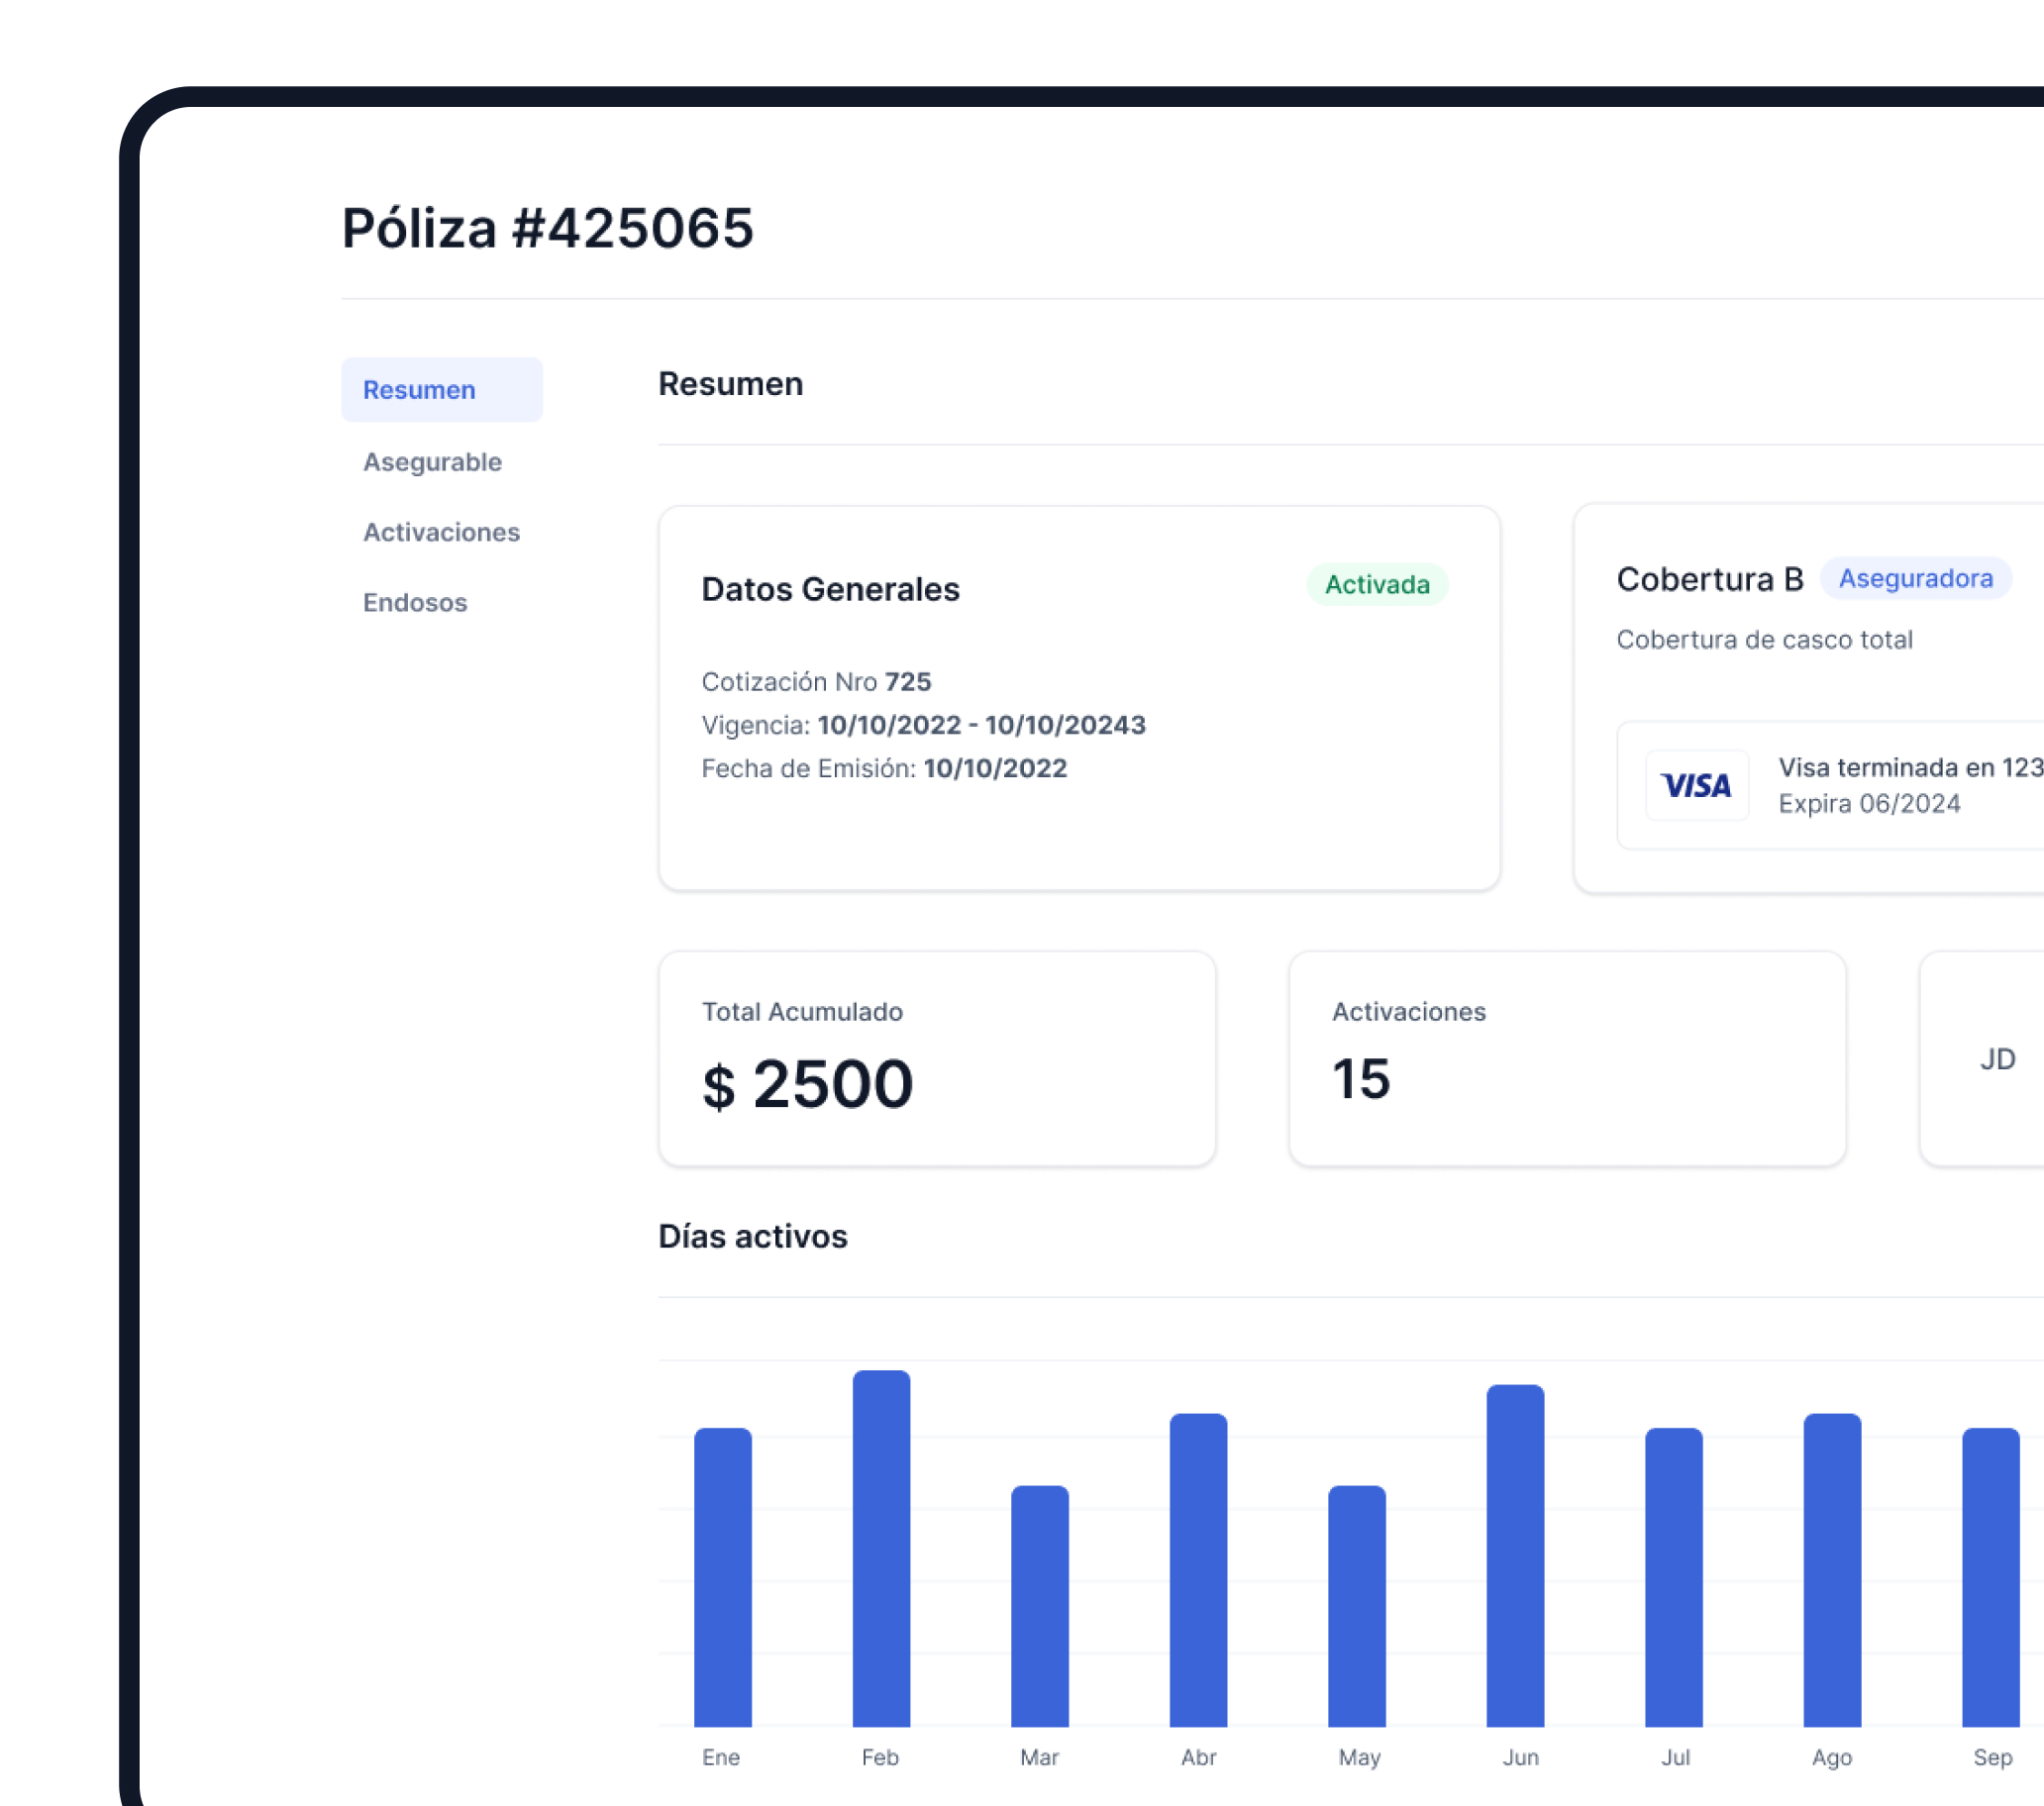Click the Ene axis label
Image resolution: width=2044 pixels, height=1806 pixels.
721,1757
